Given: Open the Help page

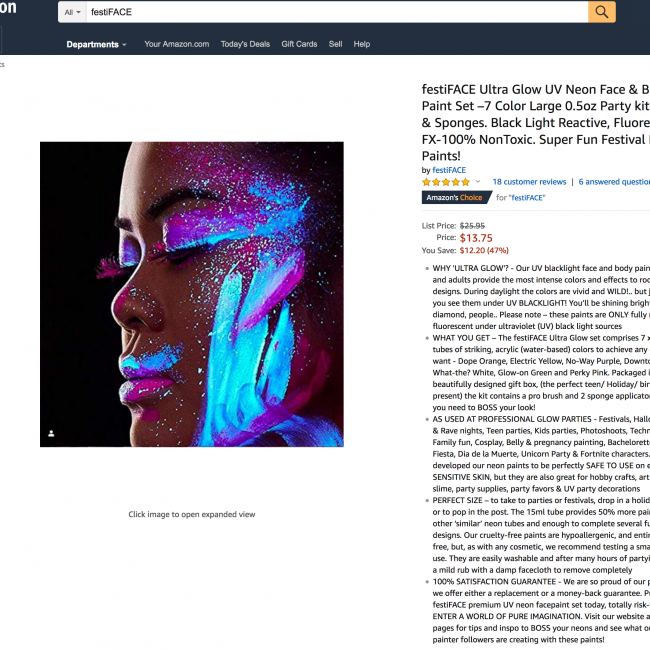Looking at the screenshot, I should point(361,44).
